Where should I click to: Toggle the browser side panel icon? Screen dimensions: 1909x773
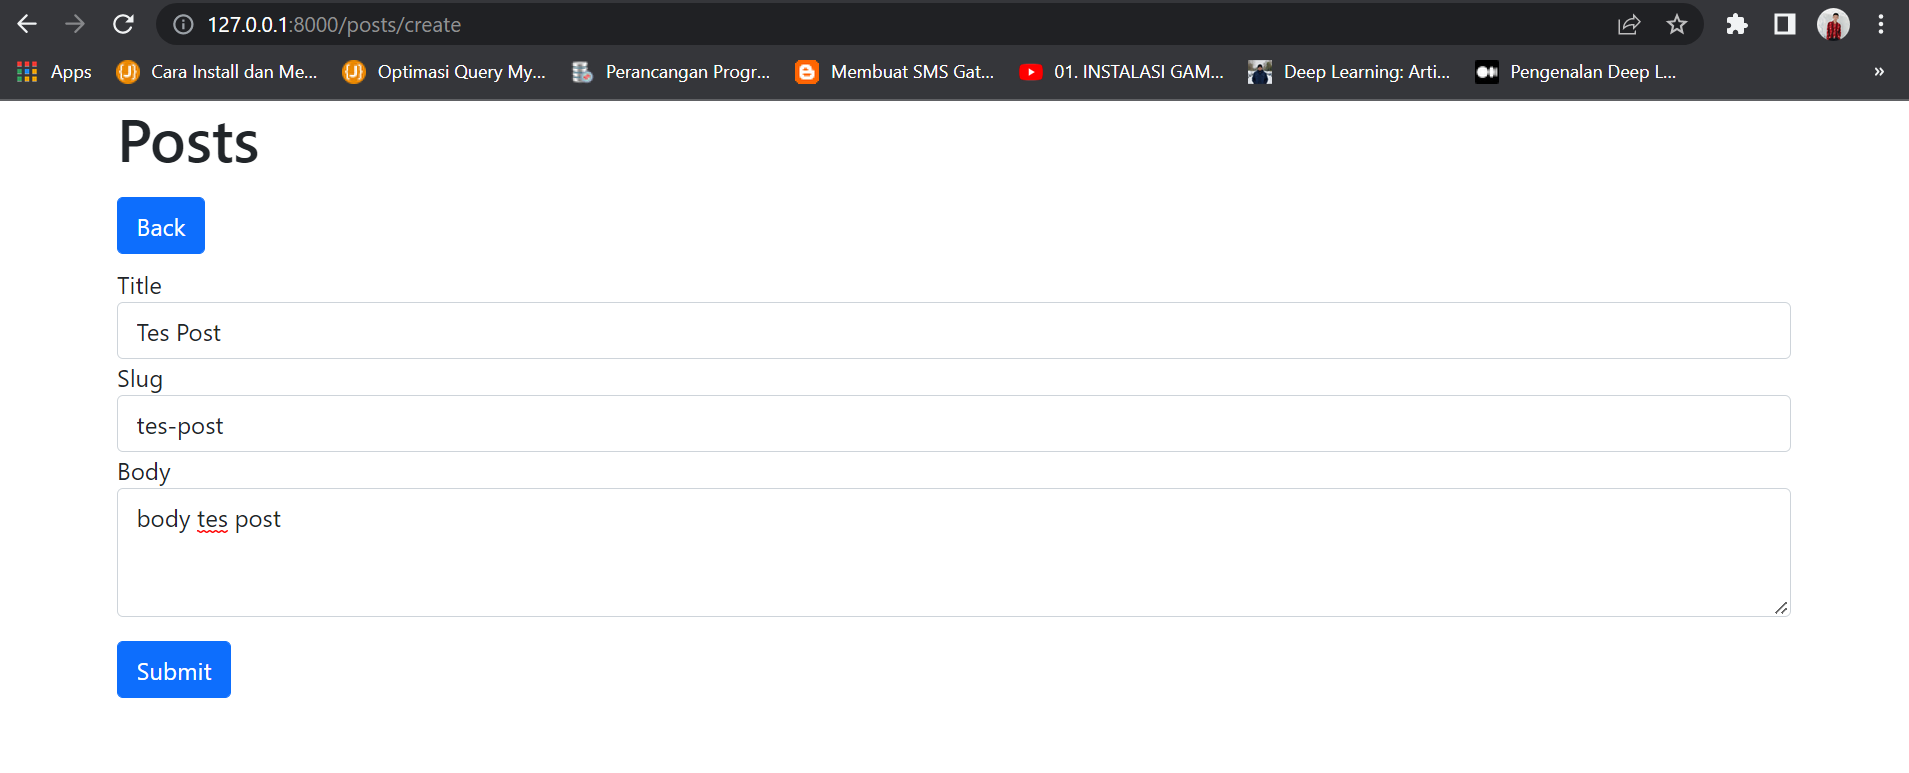[1785, 25]
